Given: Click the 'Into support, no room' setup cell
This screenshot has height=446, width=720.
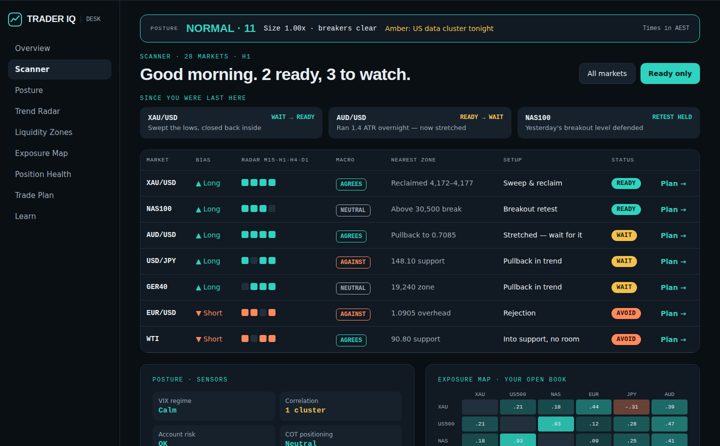Looking at the screenshot, I should (541, 339).
